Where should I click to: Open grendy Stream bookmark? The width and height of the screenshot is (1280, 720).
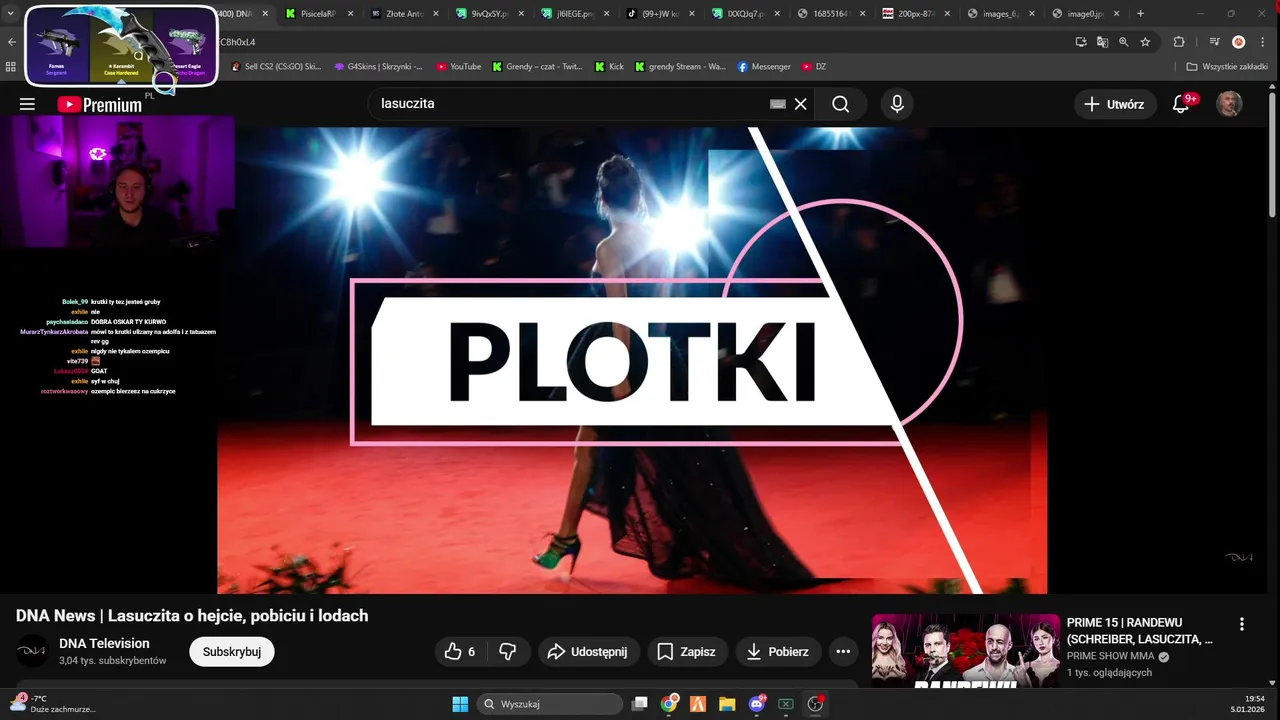point(680,67)
